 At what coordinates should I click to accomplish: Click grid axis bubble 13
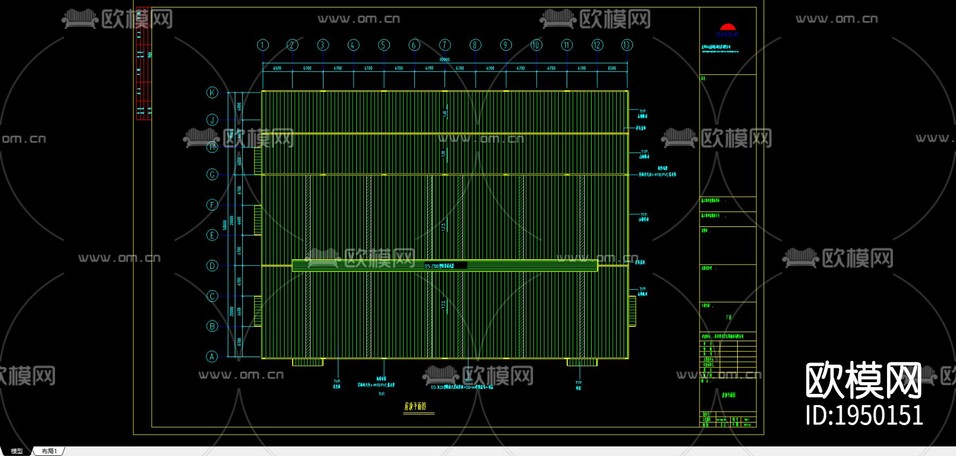click(627, 45)
